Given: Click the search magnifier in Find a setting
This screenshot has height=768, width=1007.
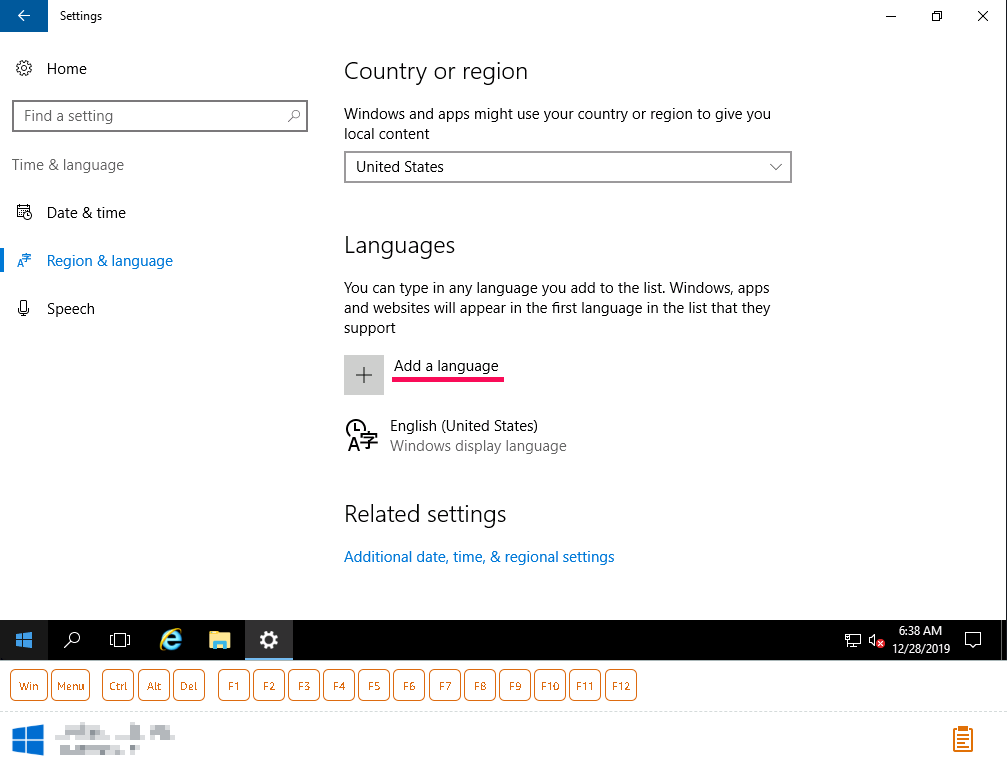Looking at the screenshot, I should point(293,116).
